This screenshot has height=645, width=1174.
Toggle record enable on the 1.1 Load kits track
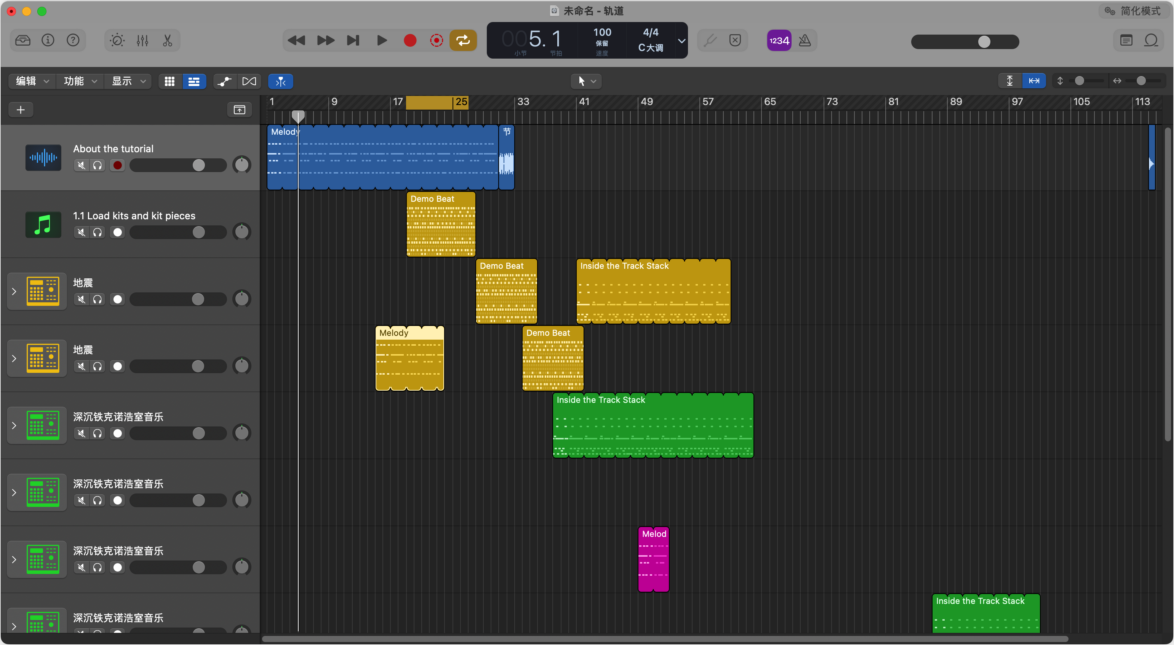(118, 232)
